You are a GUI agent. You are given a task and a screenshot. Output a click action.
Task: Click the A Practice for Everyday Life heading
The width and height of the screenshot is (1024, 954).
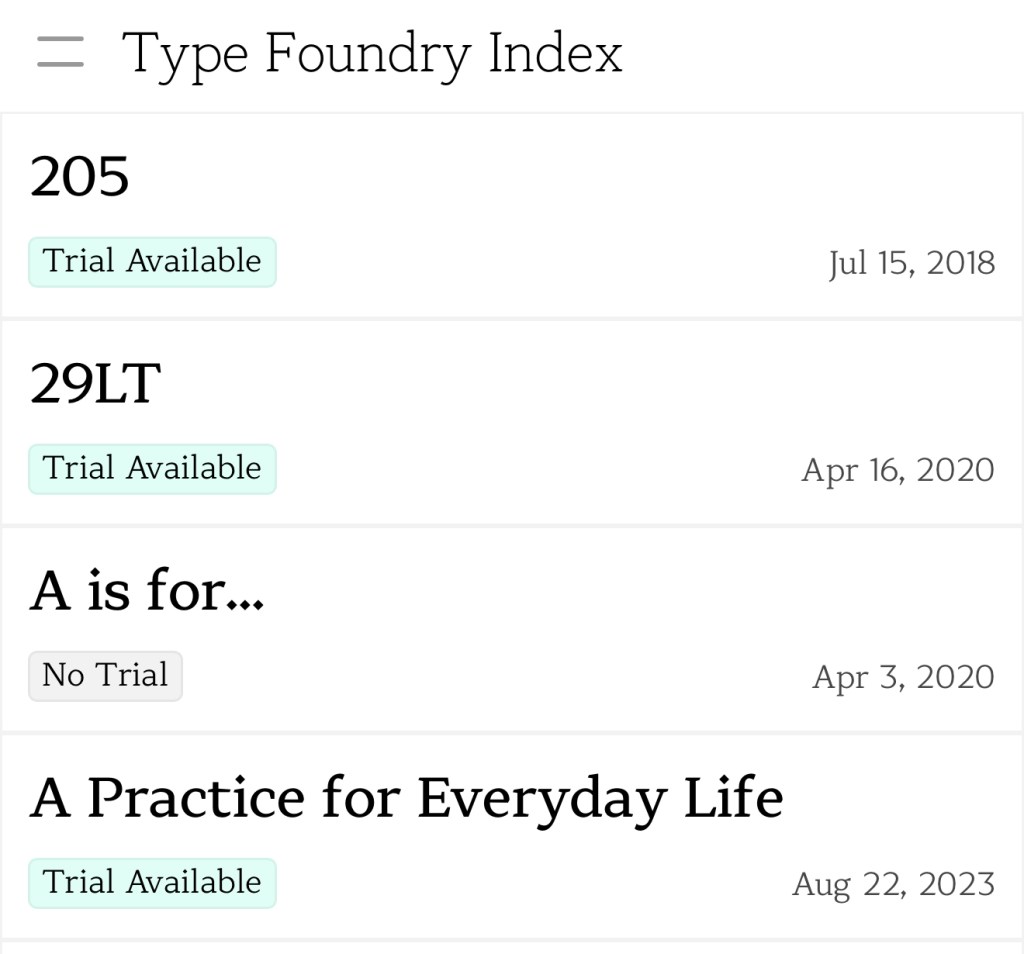tap(406, 798)
